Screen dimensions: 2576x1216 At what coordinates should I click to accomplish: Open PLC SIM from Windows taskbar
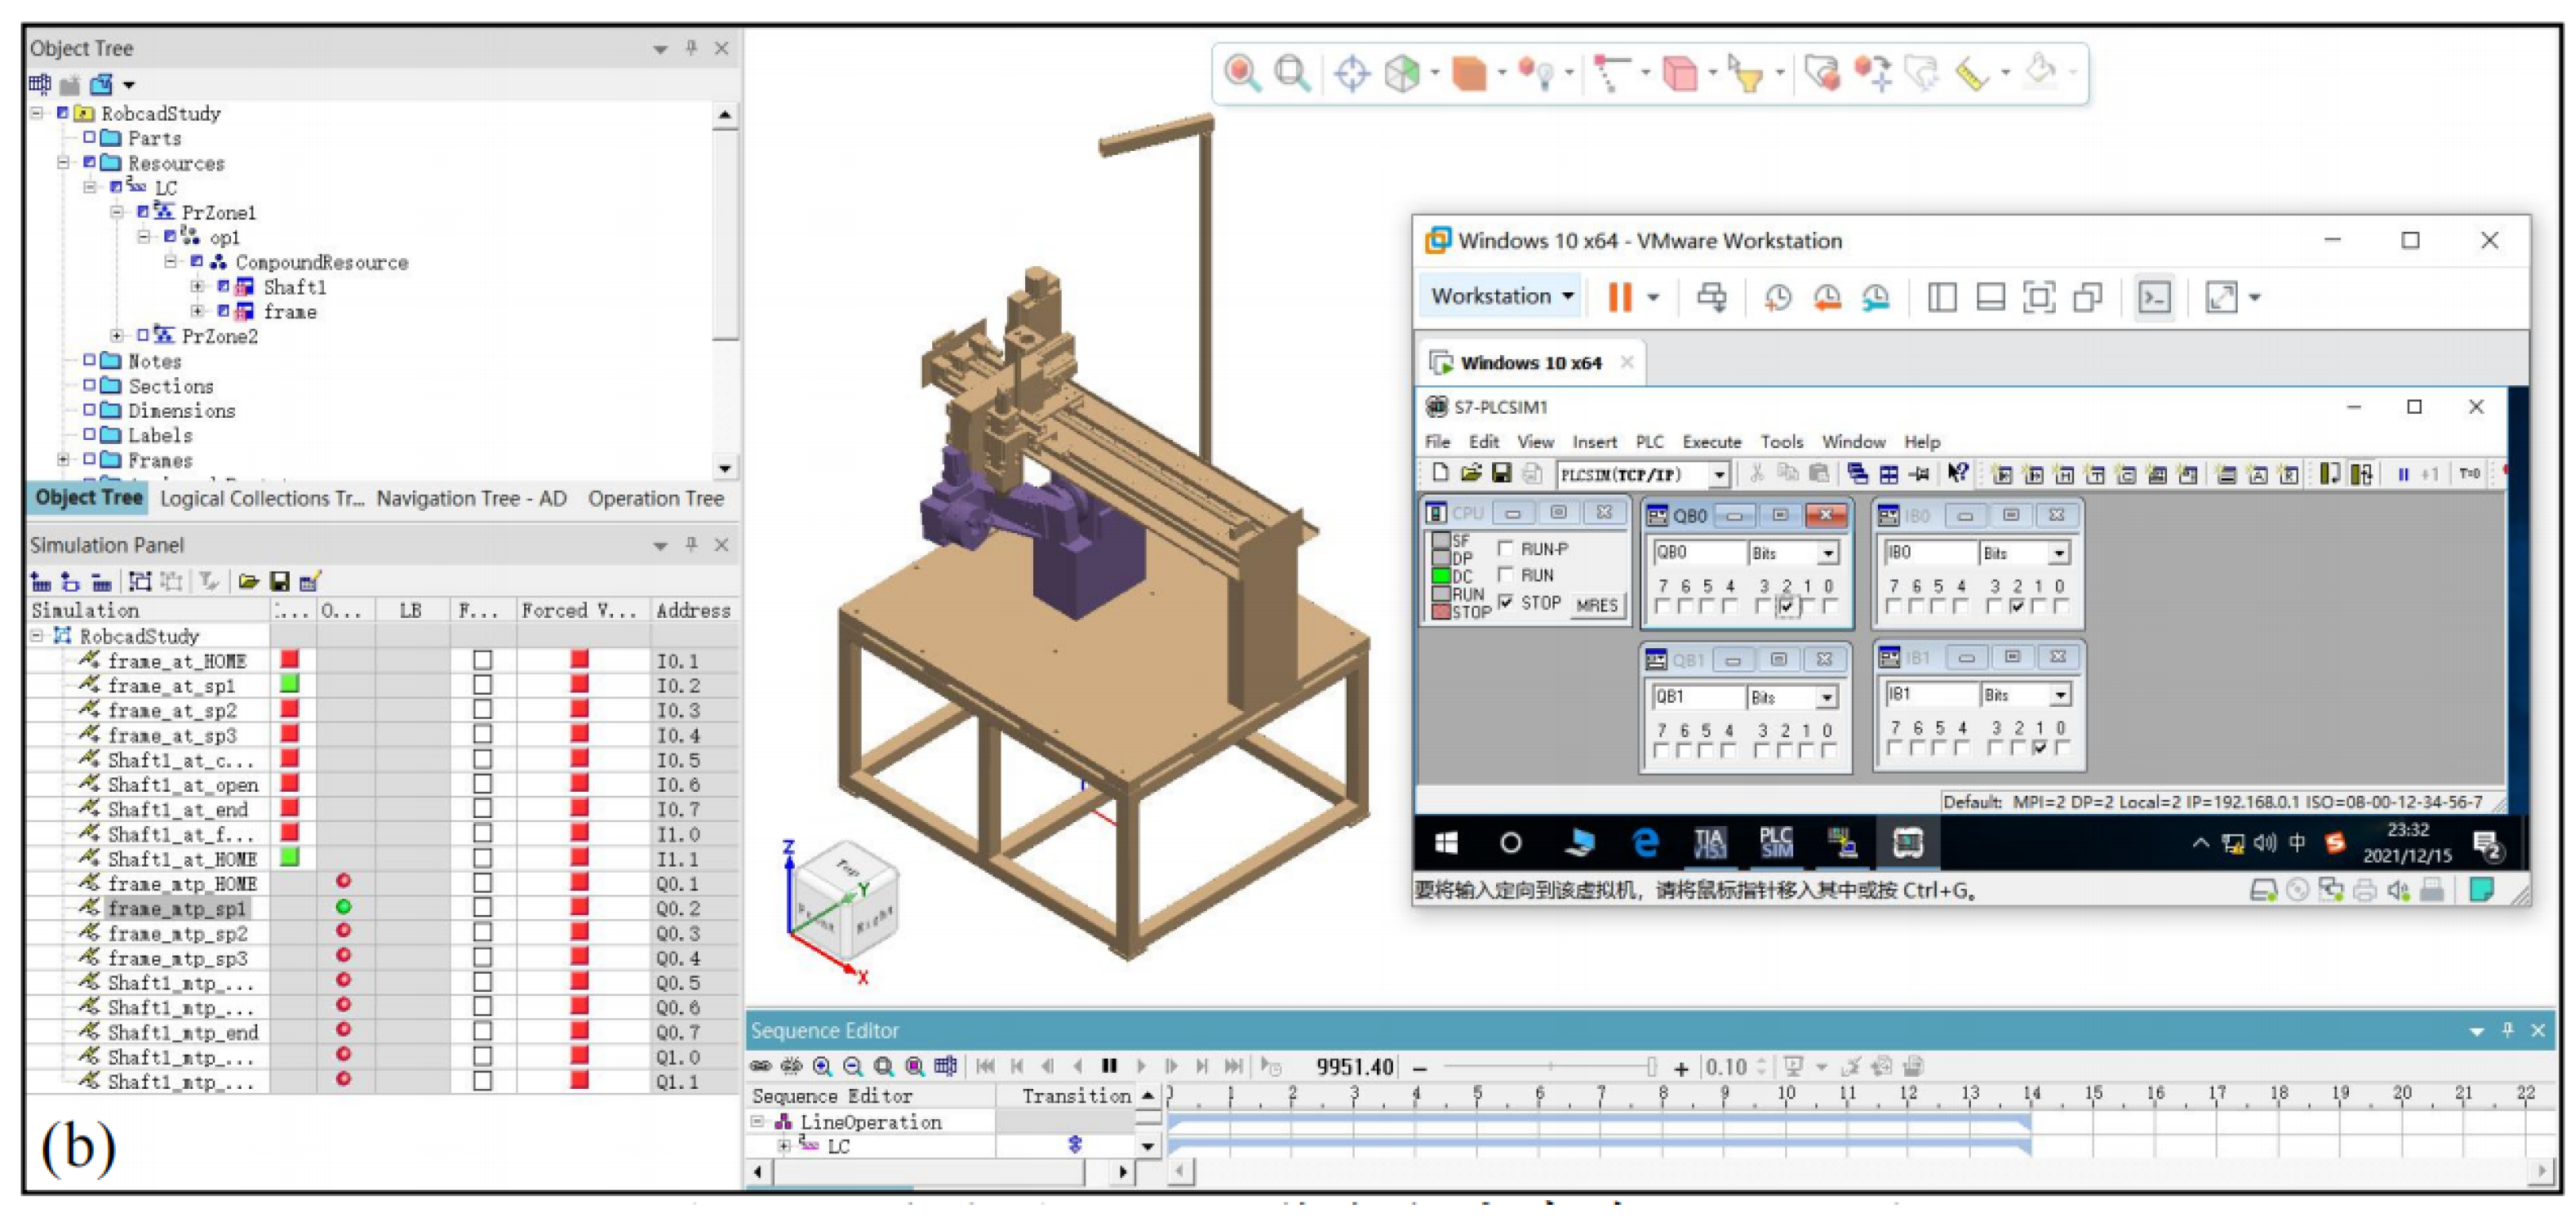1776,843
